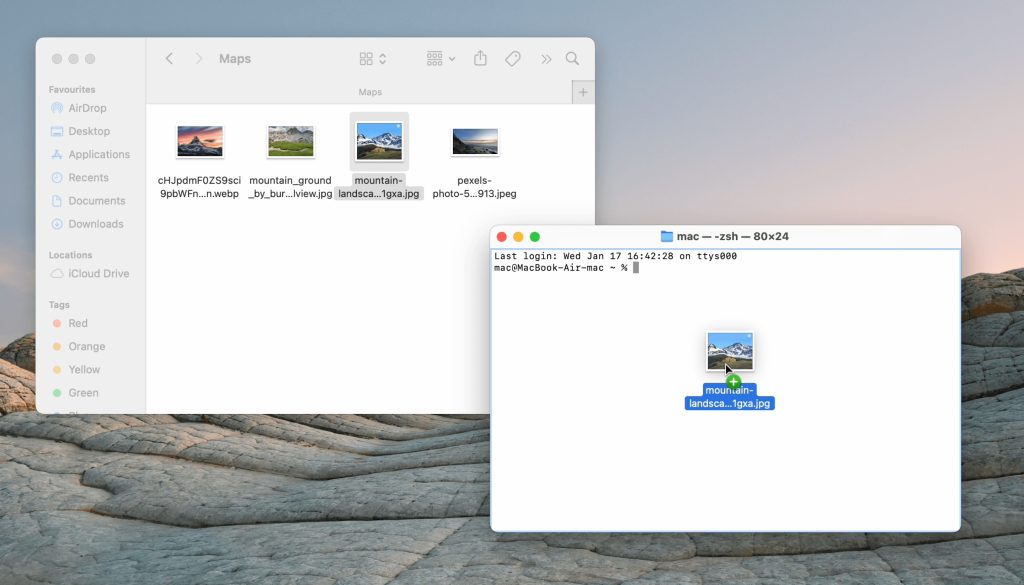Select the pexels-photo thumbnail in Maps folder
1024x585 pixels.
[474, 140]
